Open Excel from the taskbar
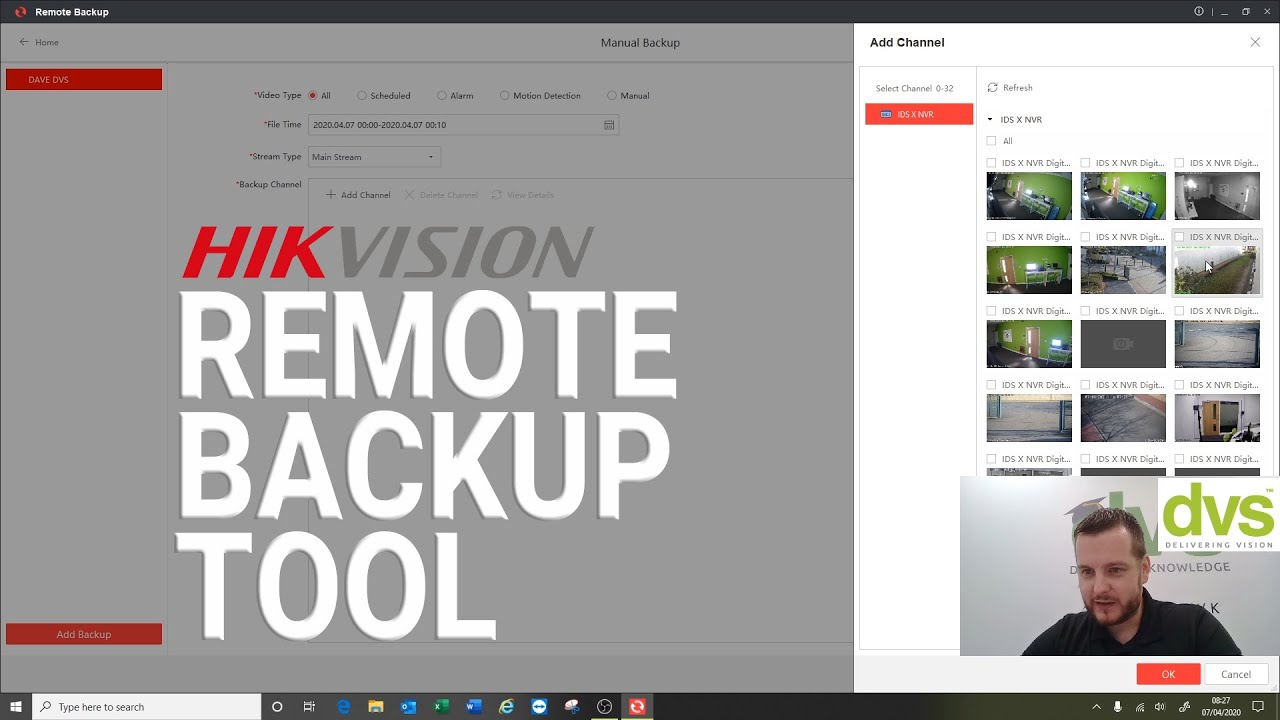Screen dimensions: 1280x720 pyautogui.click(x=441, y=707)
